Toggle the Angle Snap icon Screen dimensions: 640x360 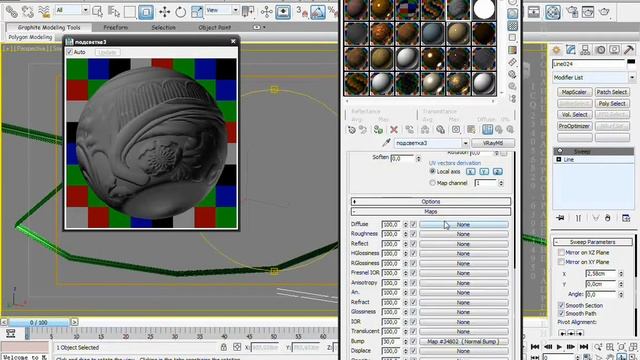(318, 12)
